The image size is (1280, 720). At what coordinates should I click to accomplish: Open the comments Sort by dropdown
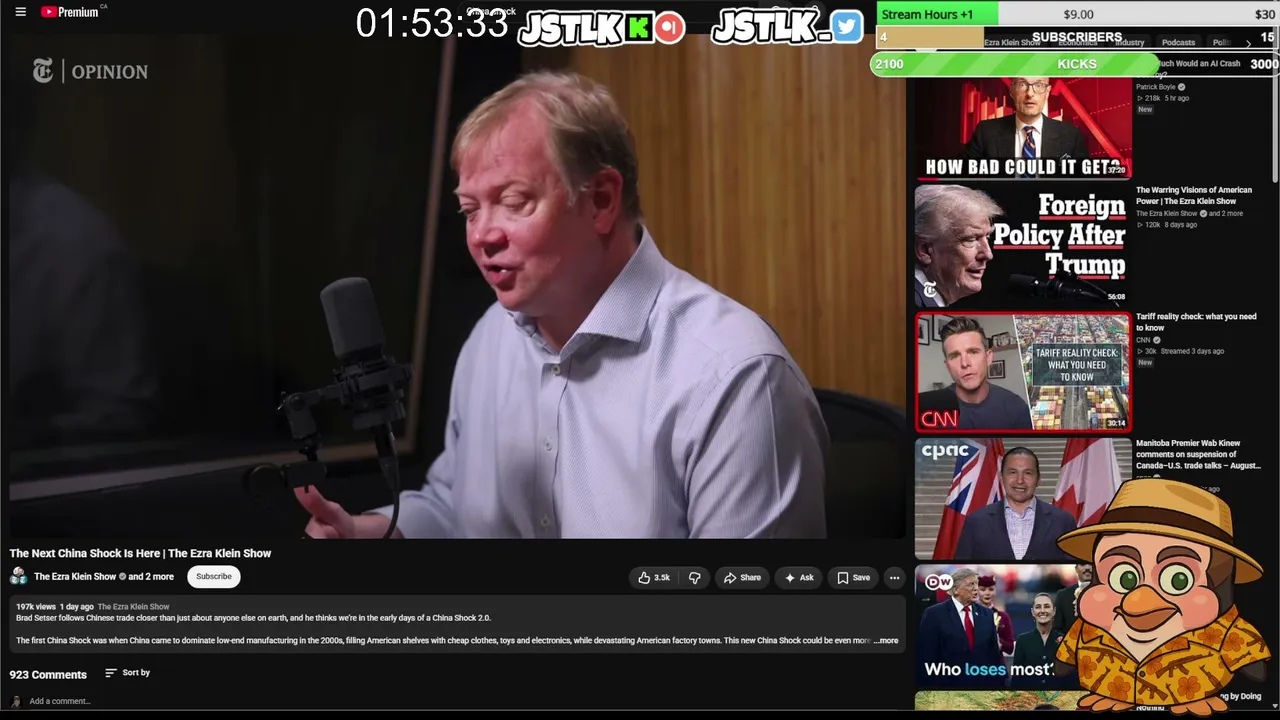[x=127, y=673]
